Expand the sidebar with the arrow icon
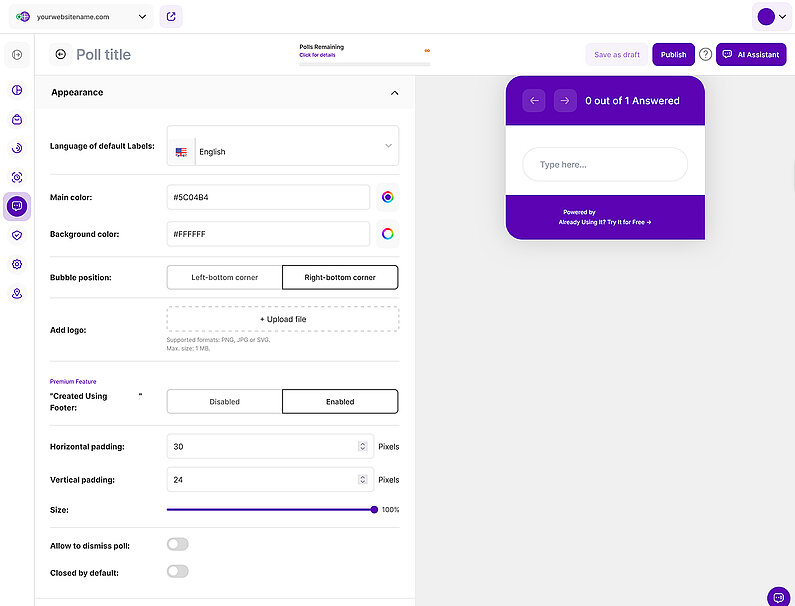The image size is (795, 606). (17, 55)
